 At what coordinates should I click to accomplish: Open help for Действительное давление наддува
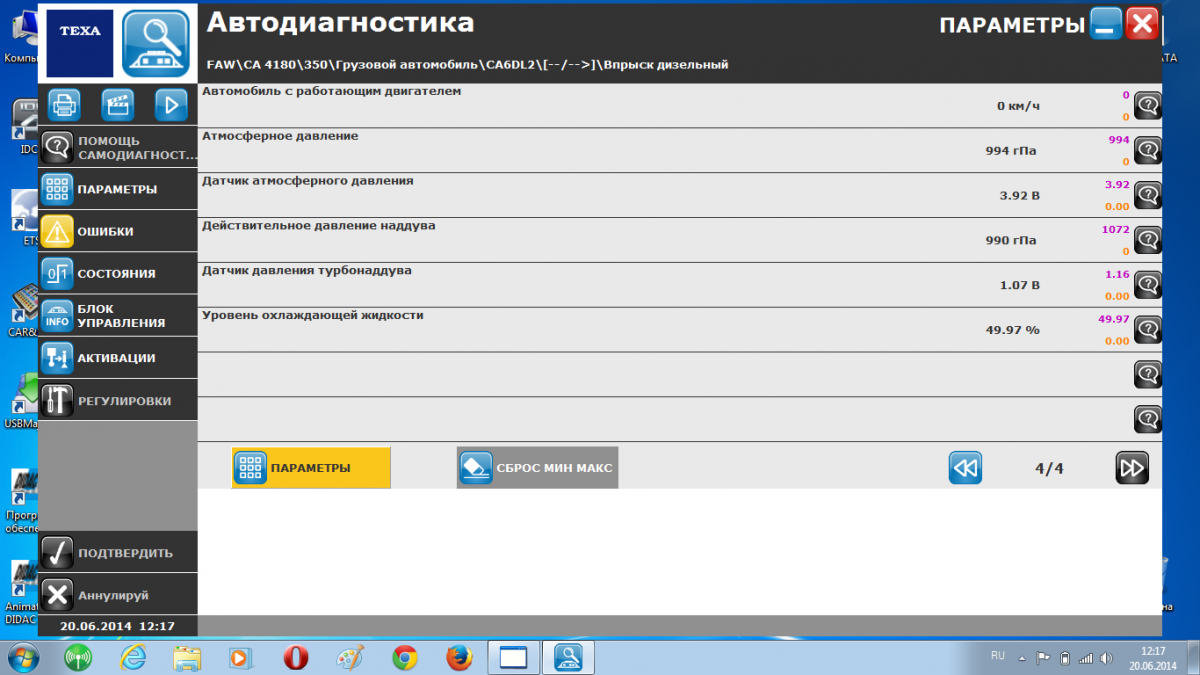click(x=1148, y=240)
